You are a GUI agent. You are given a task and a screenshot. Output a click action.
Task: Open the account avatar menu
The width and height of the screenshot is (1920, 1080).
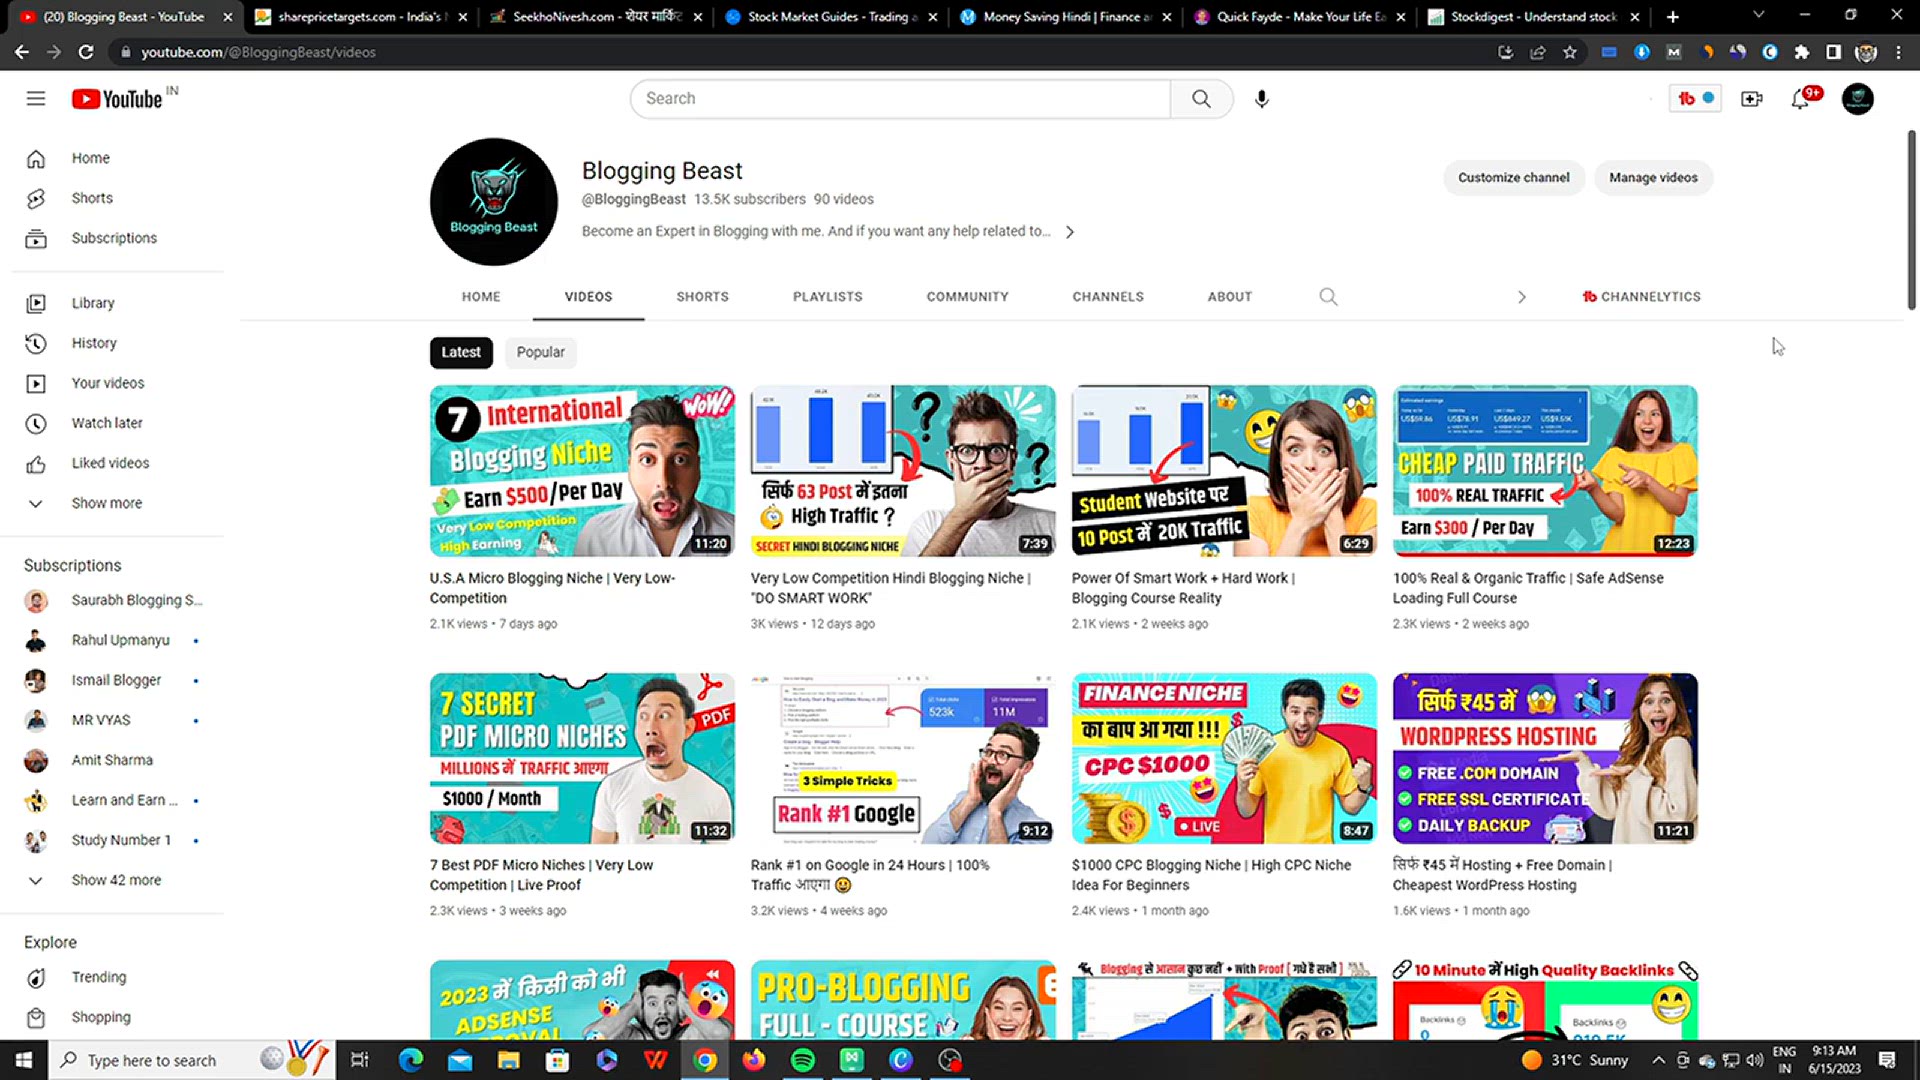point(1858,98)
